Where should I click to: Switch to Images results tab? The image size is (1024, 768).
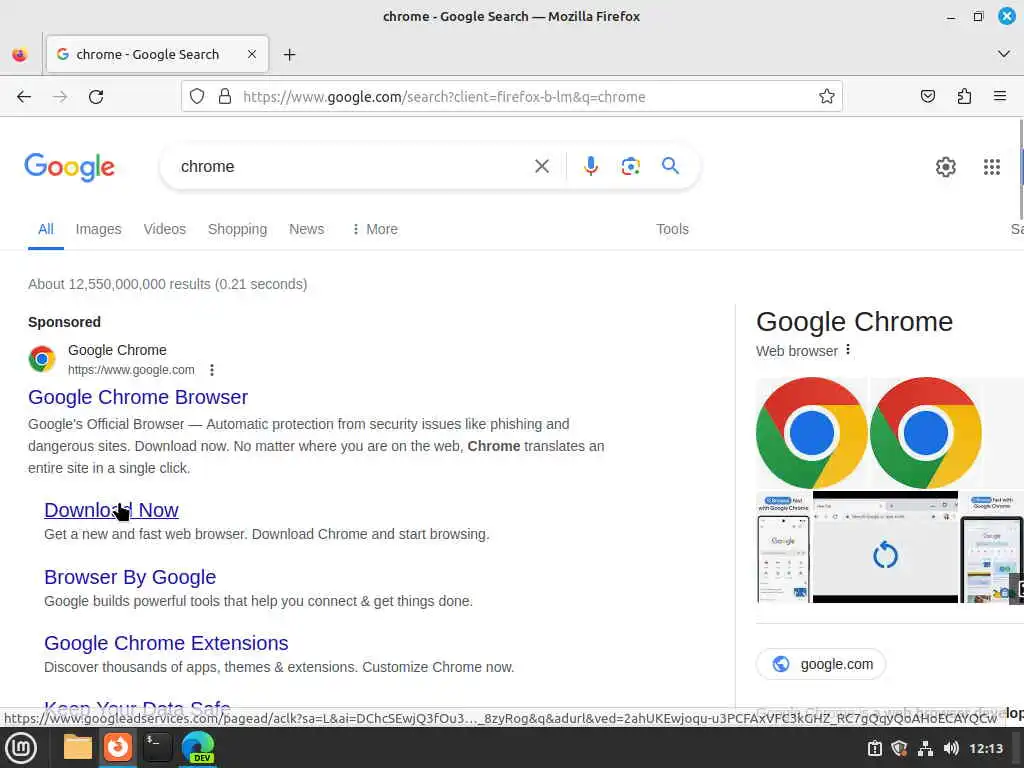click(98, 229)
